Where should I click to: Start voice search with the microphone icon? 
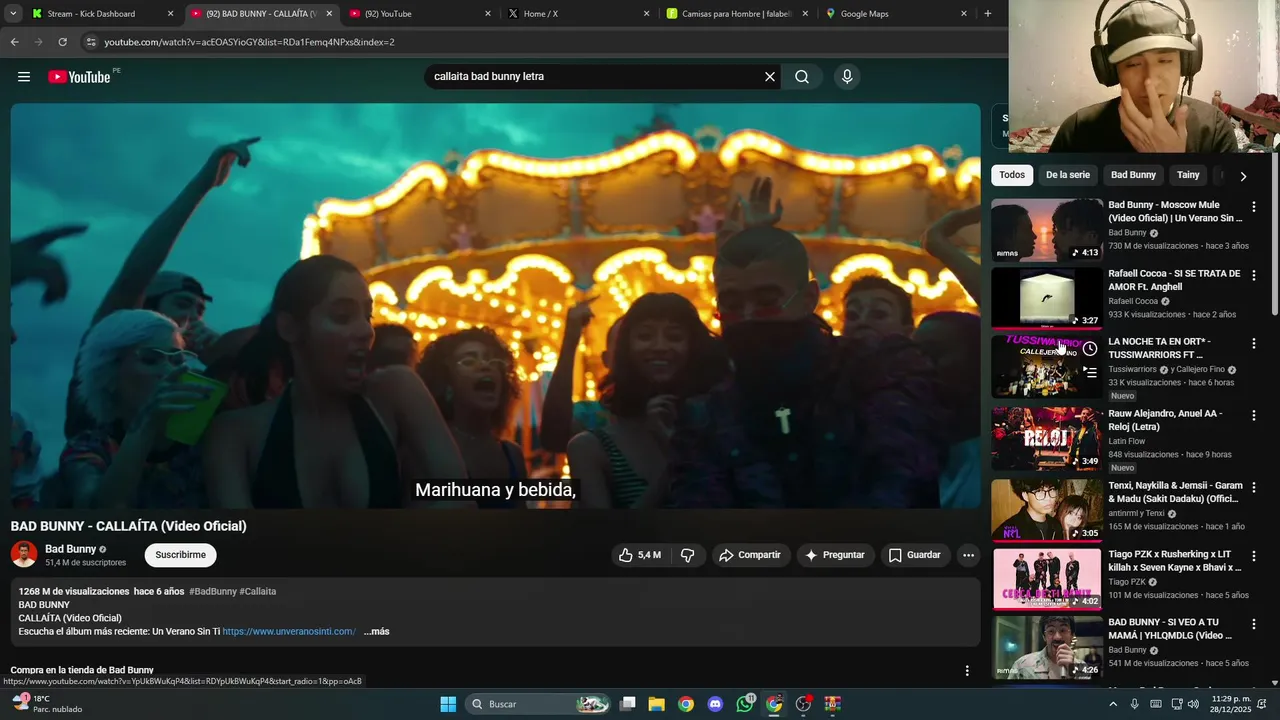click(x=847, y=77)
